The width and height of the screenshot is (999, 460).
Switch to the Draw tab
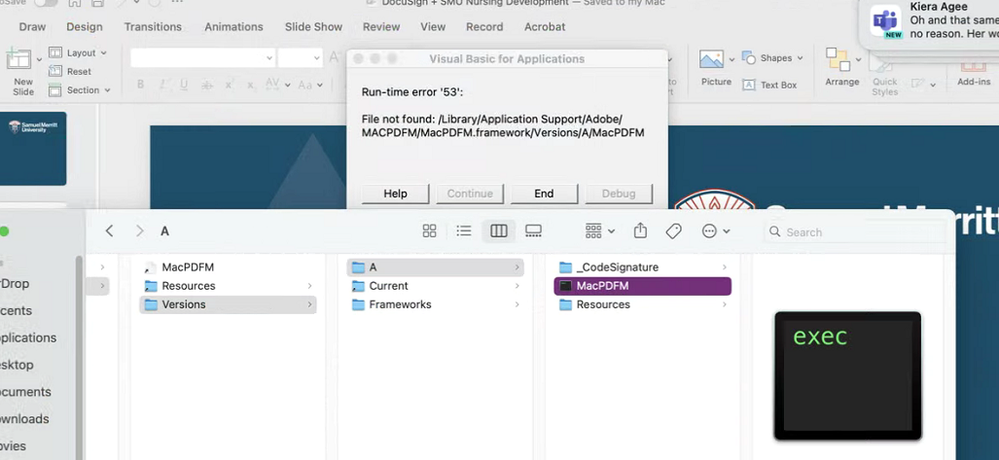coord(32,27)
